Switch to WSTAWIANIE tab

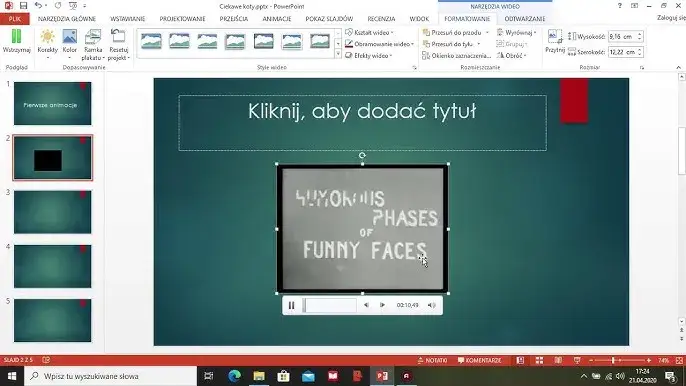tap(127, 19)
